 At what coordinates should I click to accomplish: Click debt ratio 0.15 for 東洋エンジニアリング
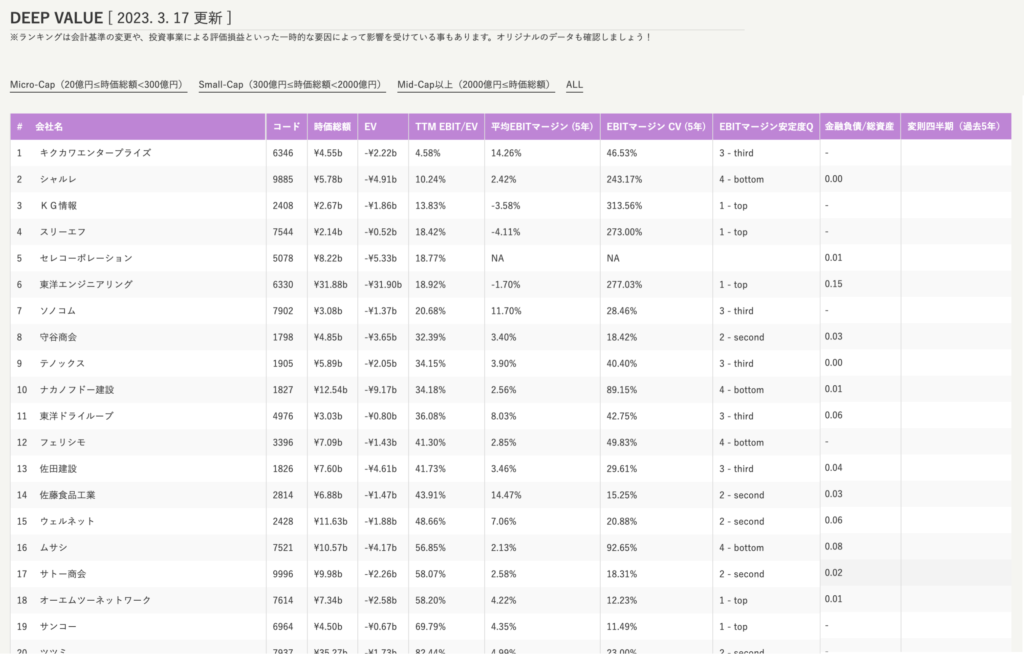tap(833, 284)
